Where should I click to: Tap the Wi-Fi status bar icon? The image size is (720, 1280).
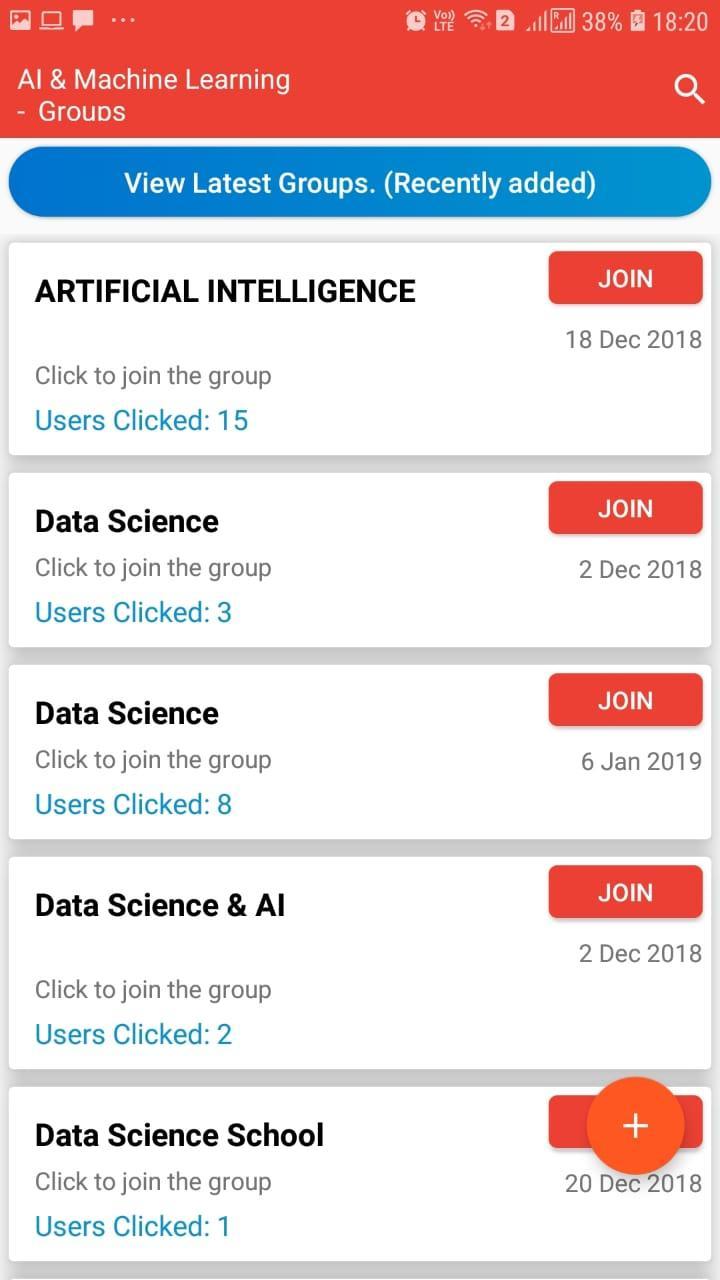477,21
